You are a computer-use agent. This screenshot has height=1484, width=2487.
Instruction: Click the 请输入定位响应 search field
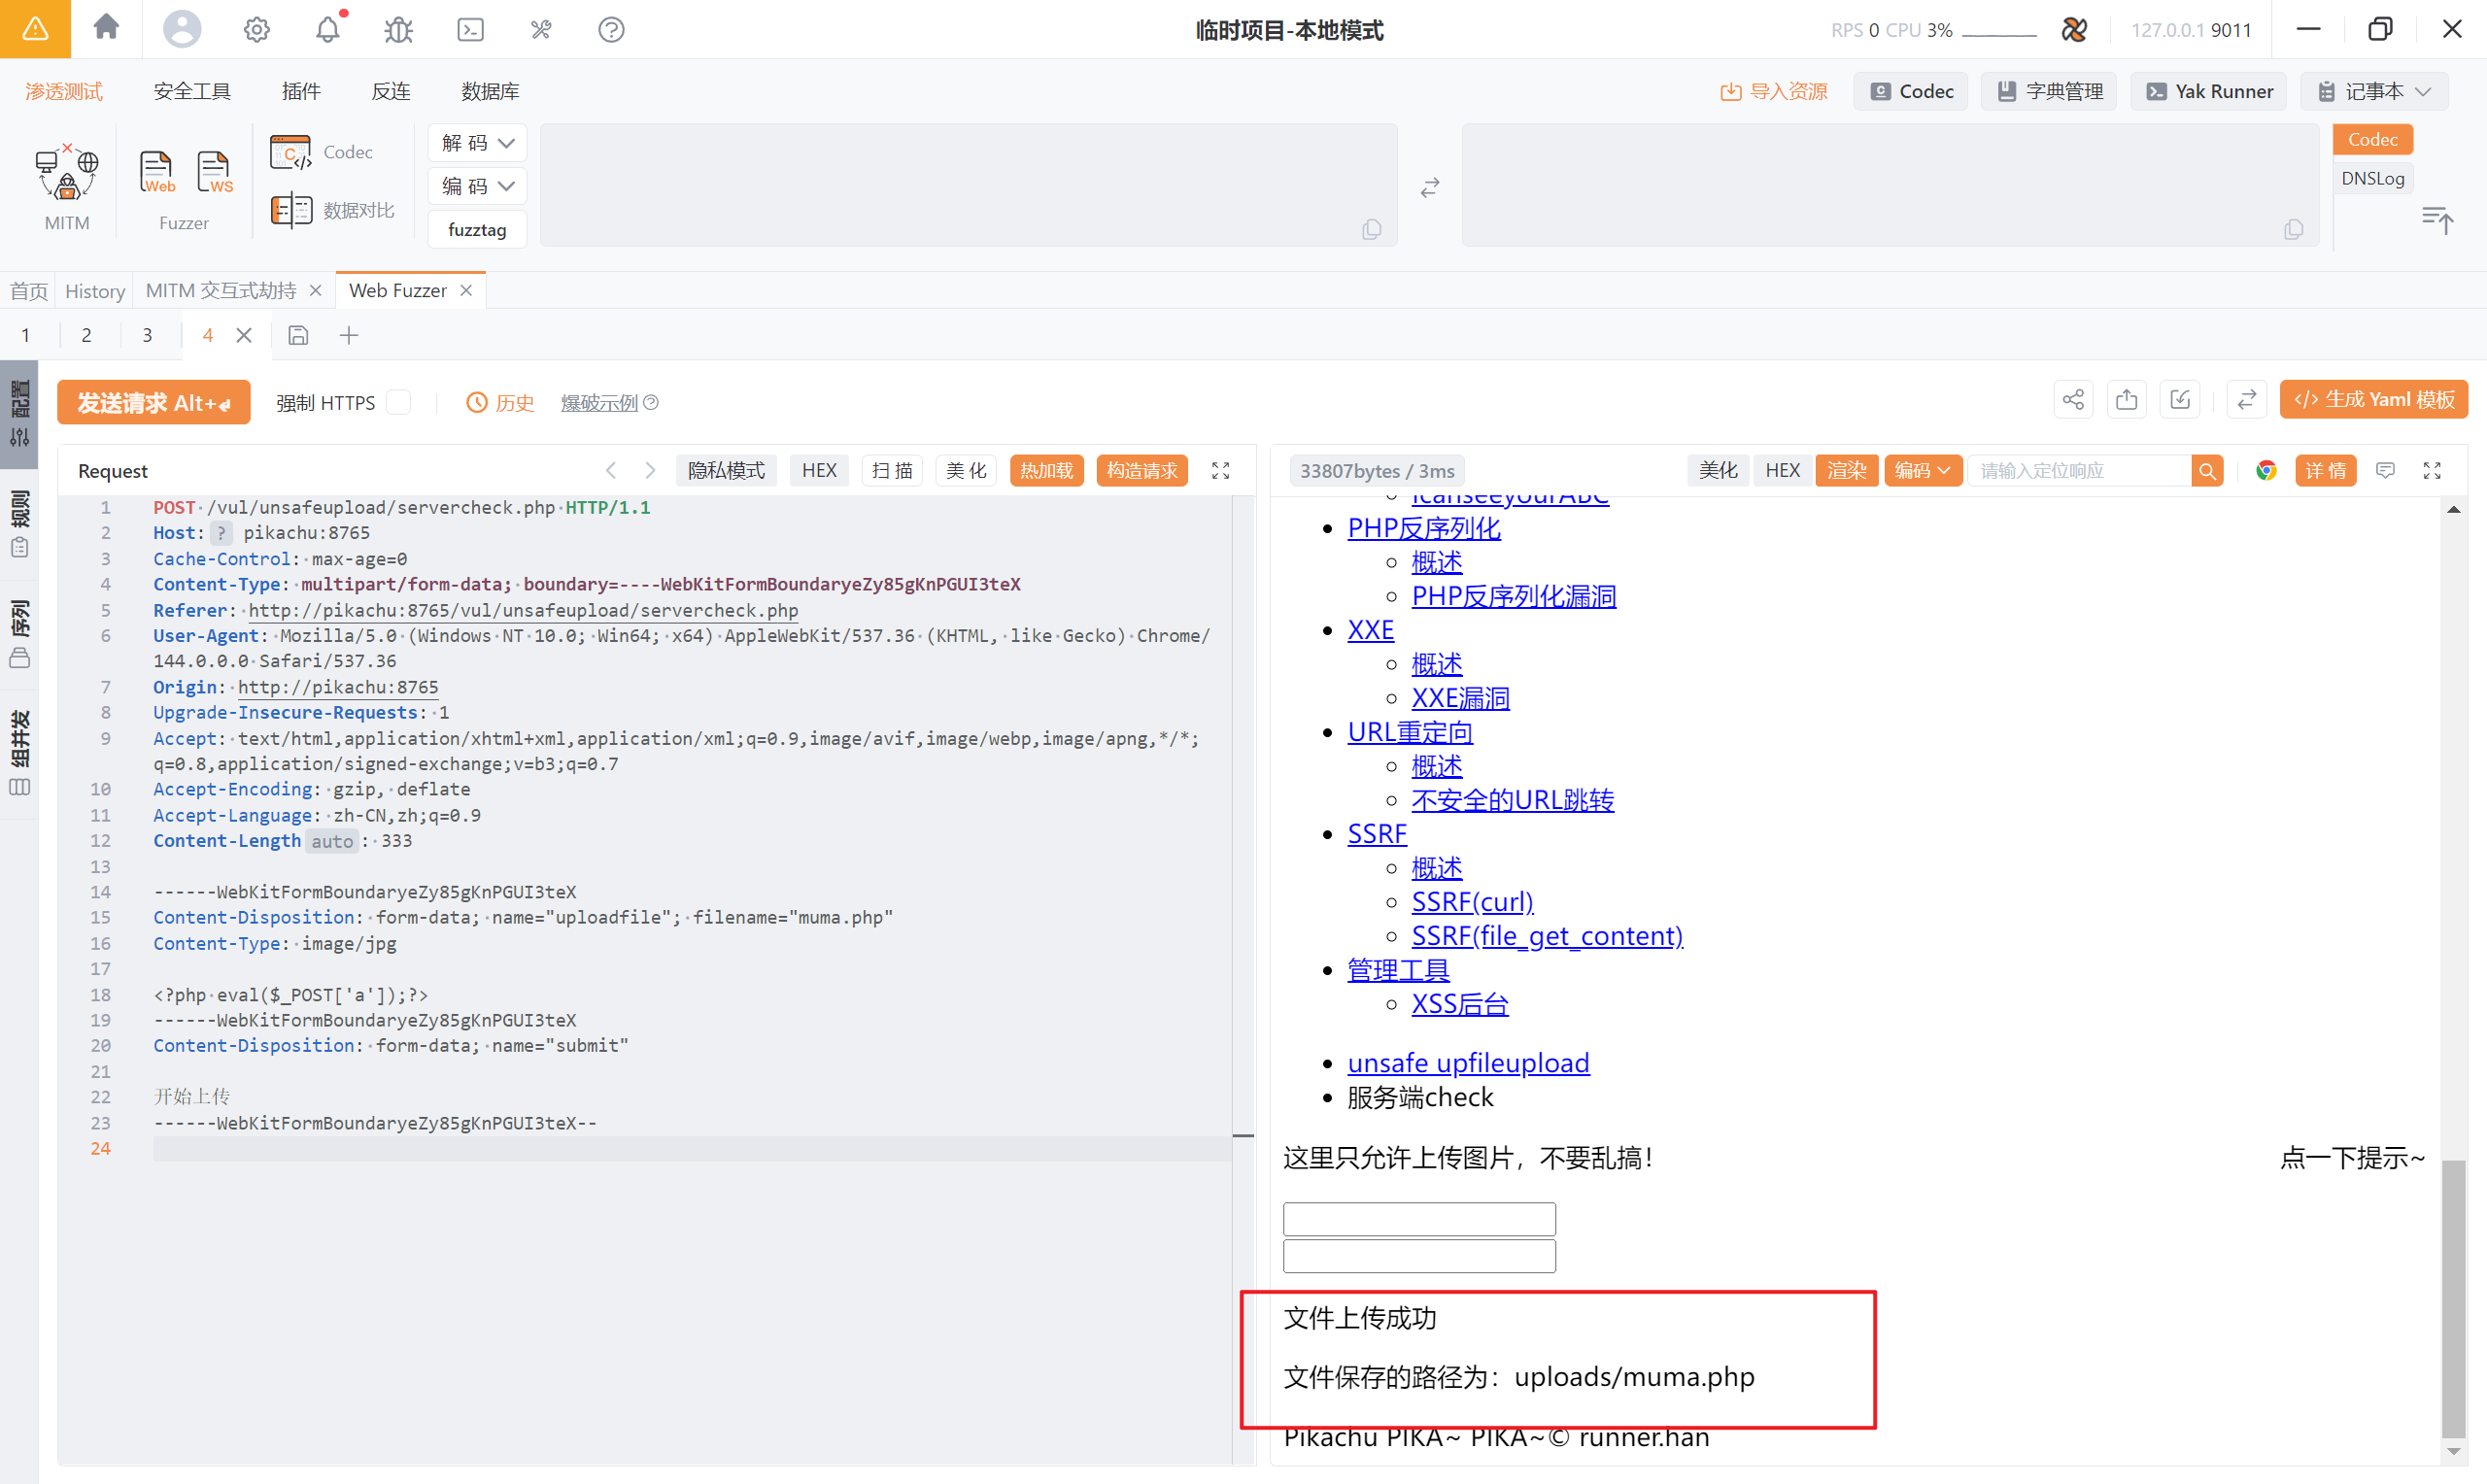click(x=2078, y=470)
